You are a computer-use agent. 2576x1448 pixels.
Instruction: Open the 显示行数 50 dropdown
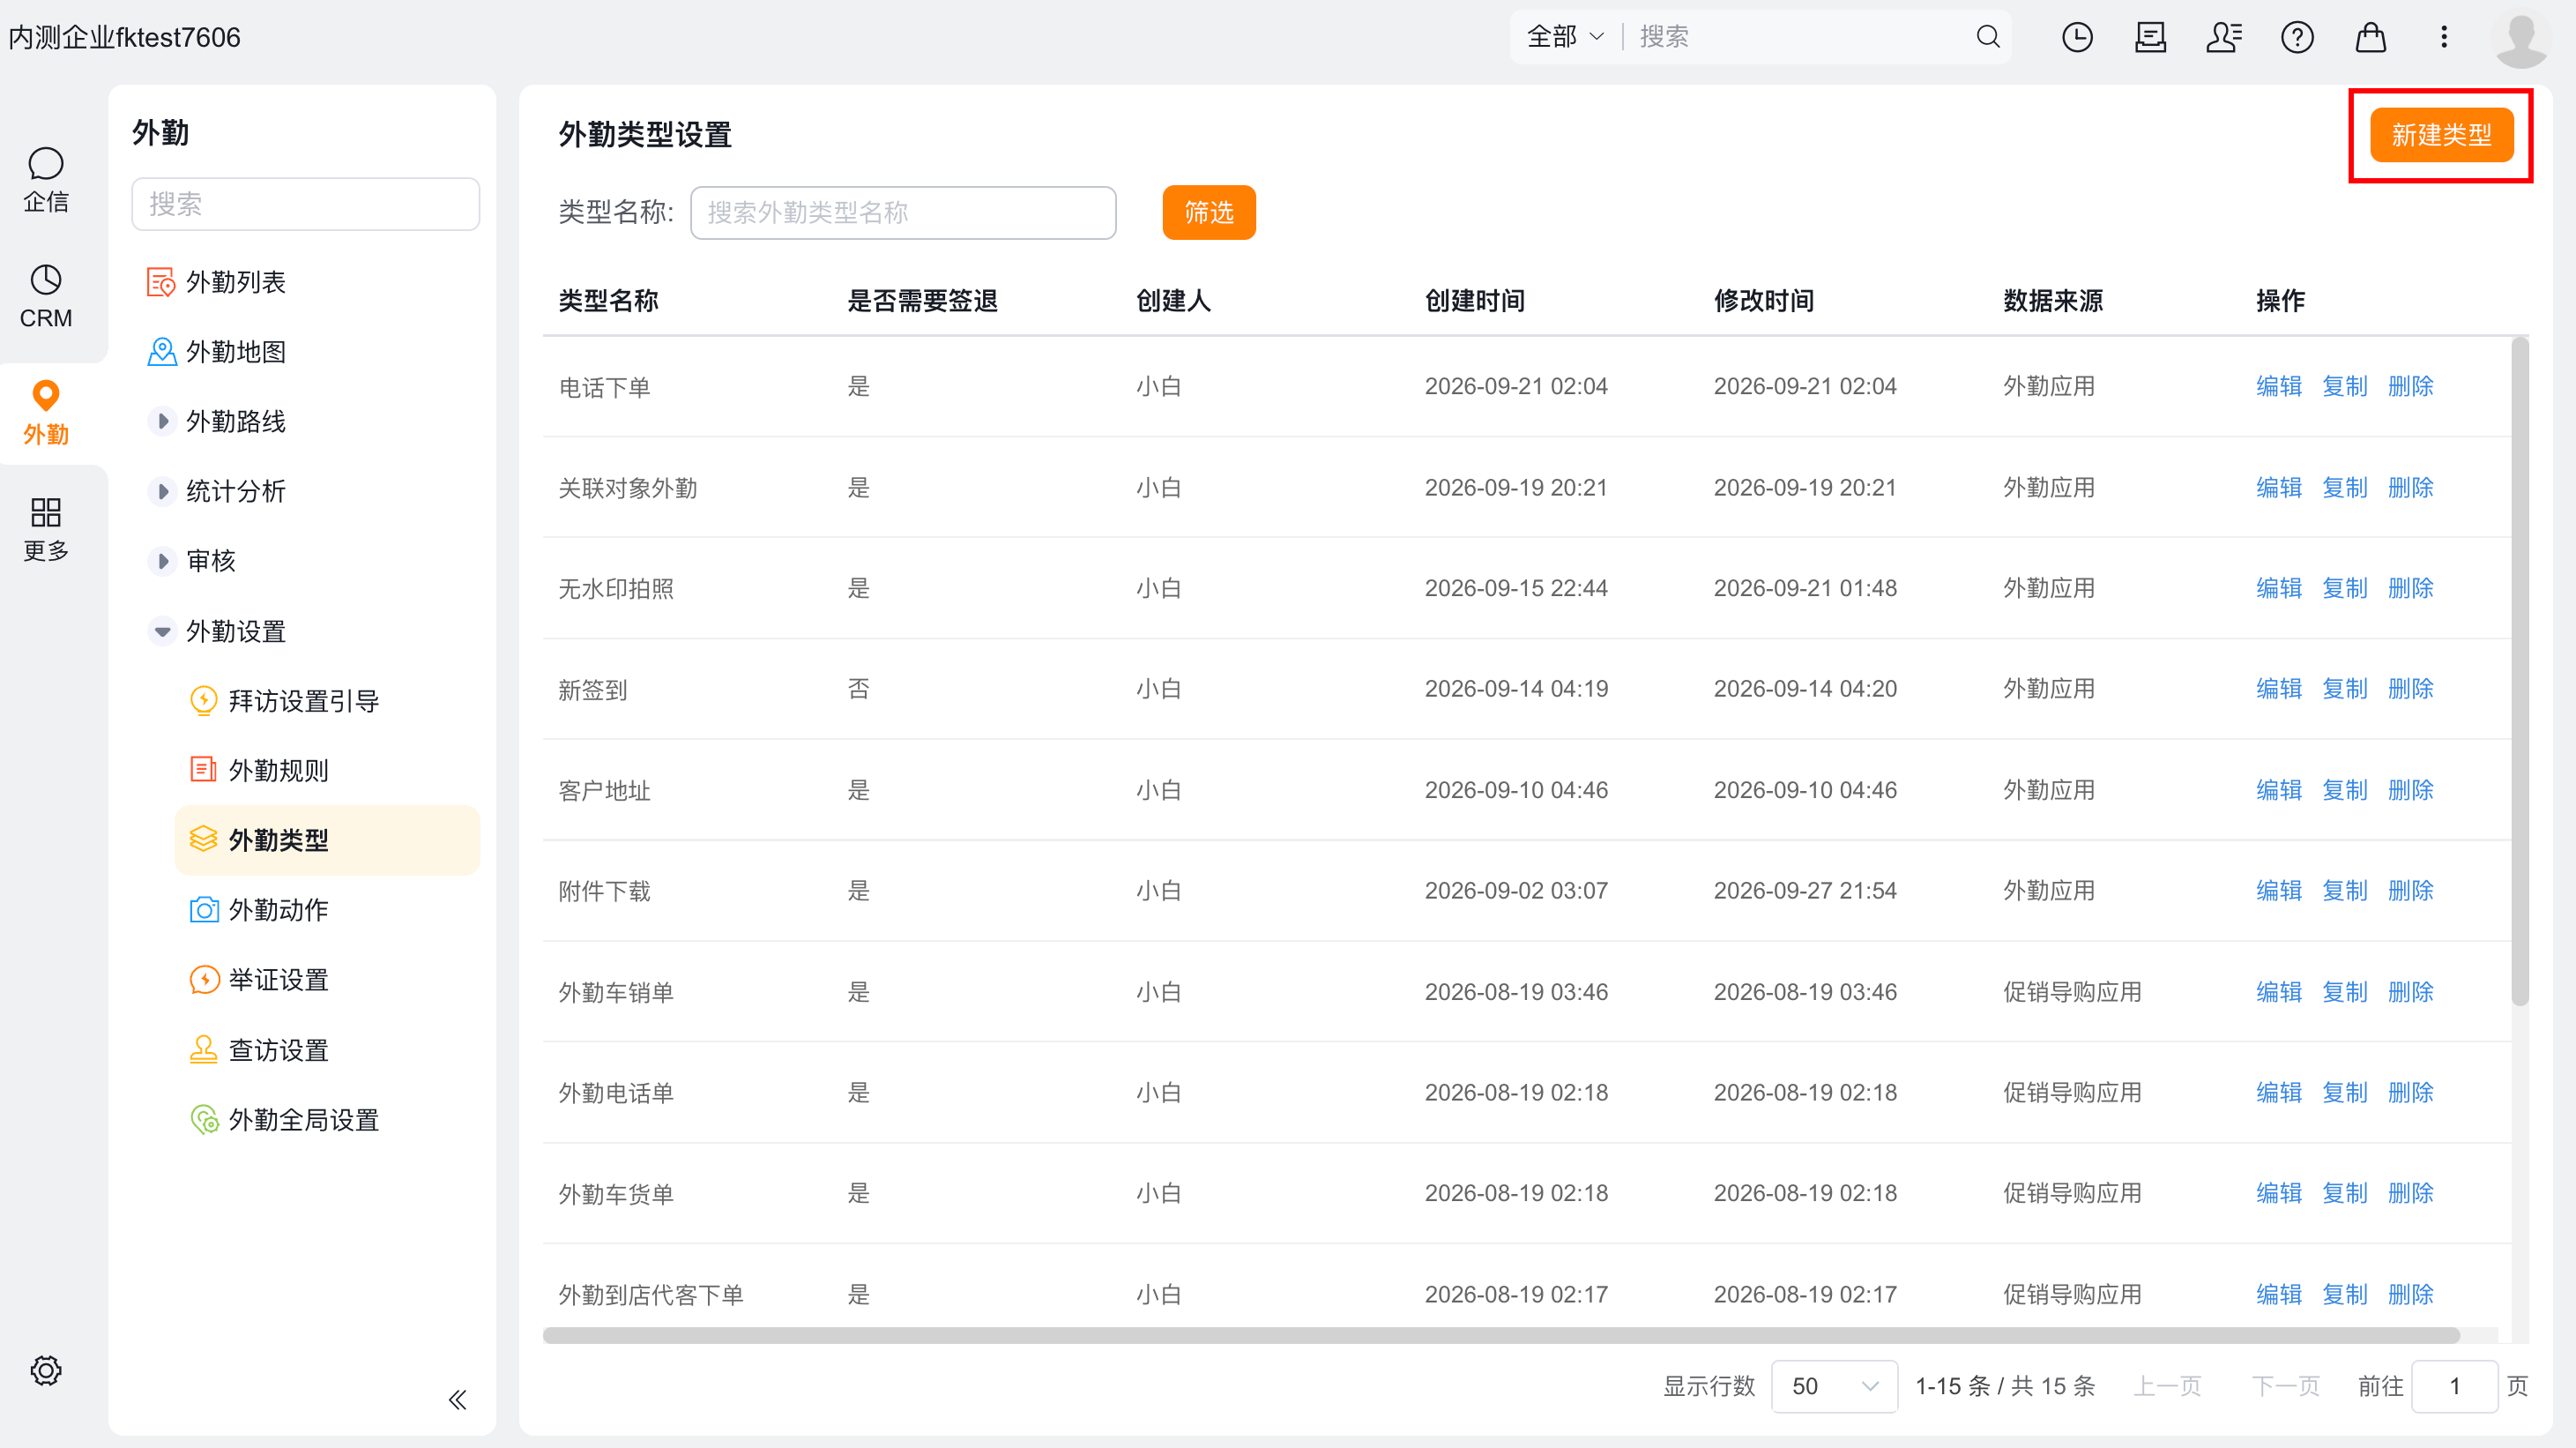coord(1834,1386)
